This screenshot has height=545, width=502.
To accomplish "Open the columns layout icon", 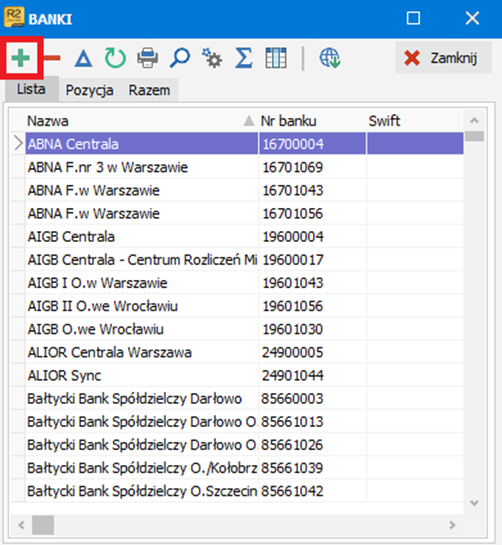I will 276,58.
